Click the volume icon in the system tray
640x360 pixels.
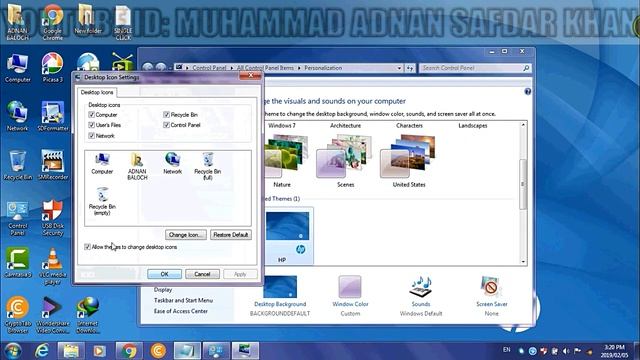[566, 351]
